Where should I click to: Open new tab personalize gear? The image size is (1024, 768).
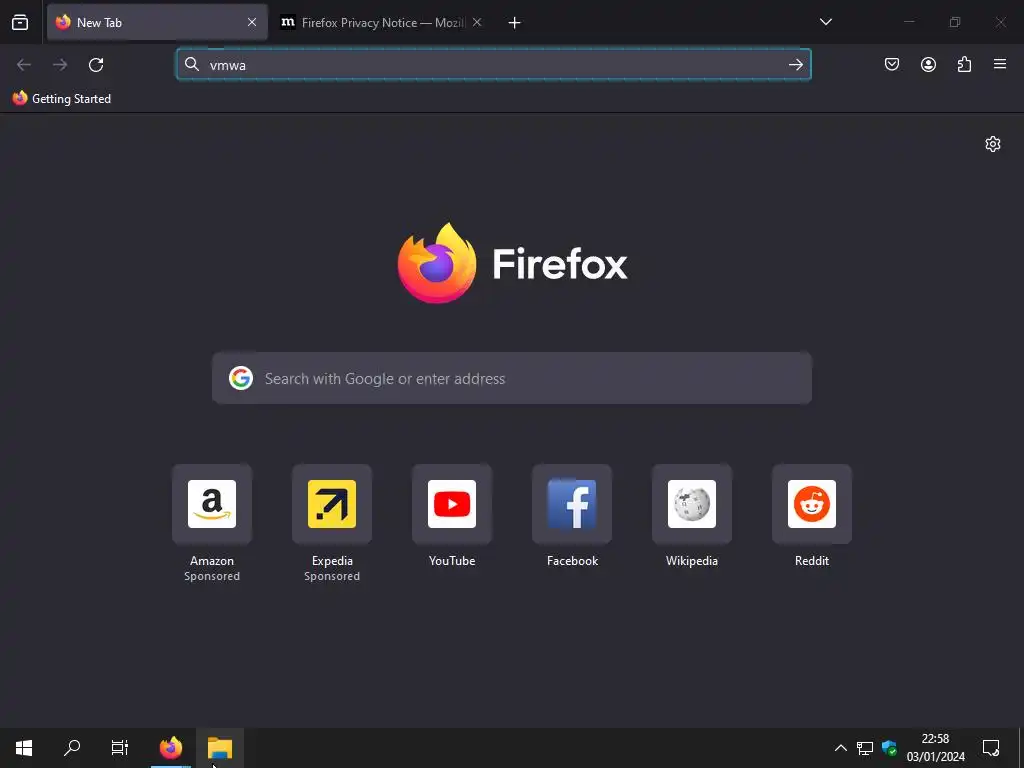(x=993, y=144)
